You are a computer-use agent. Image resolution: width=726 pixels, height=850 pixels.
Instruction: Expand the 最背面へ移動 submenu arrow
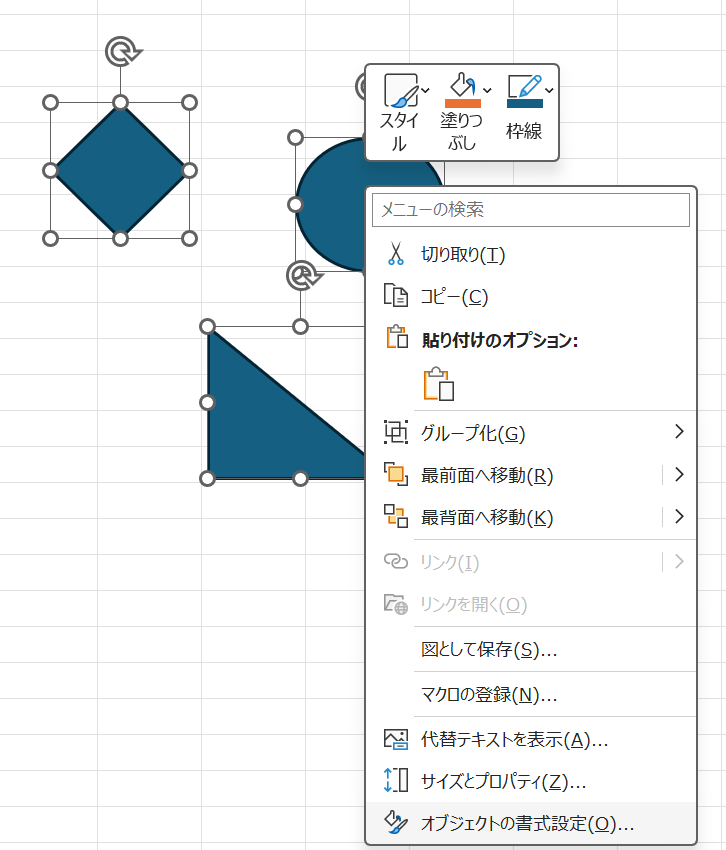[679, 516]
